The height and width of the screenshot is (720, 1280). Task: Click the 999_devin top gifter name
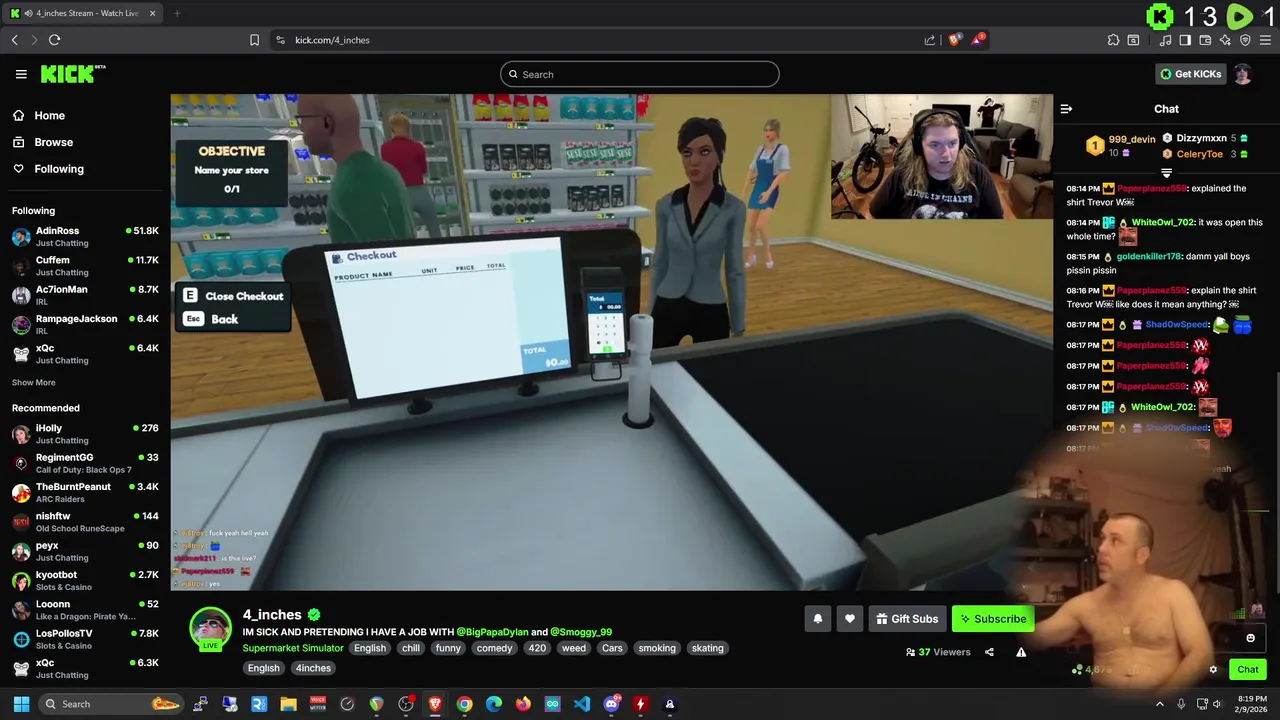[x=1132, y=139]
